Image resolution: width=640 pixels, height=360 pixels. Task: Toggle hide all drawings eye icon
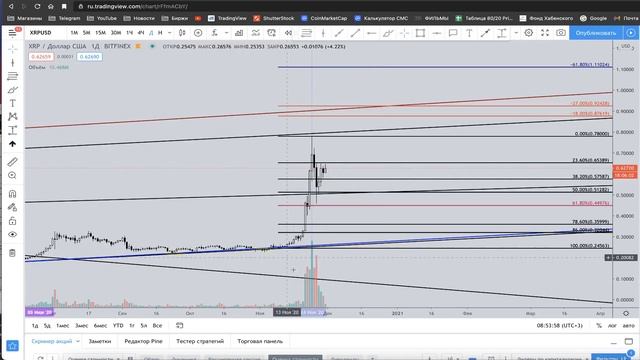13,234
